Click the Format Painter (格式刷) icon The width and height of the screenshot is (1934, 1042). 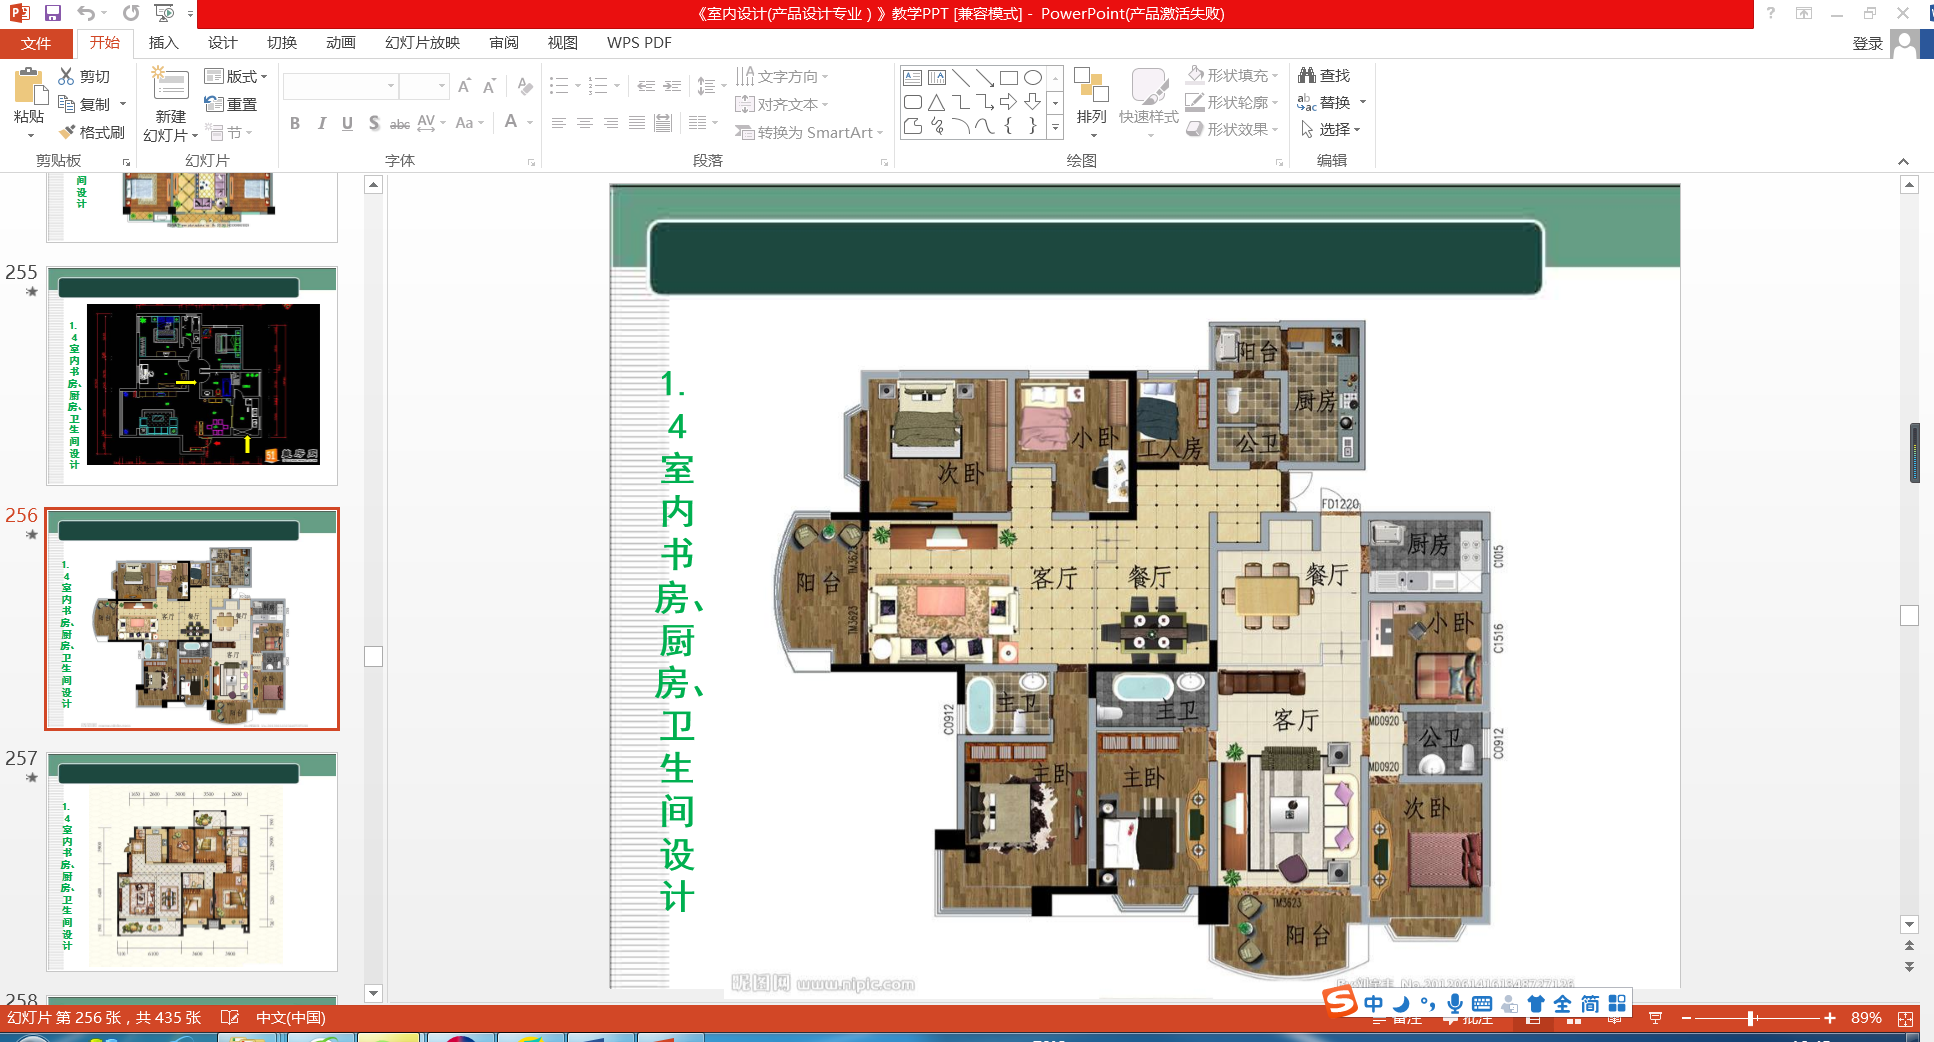tap(67, 132)
